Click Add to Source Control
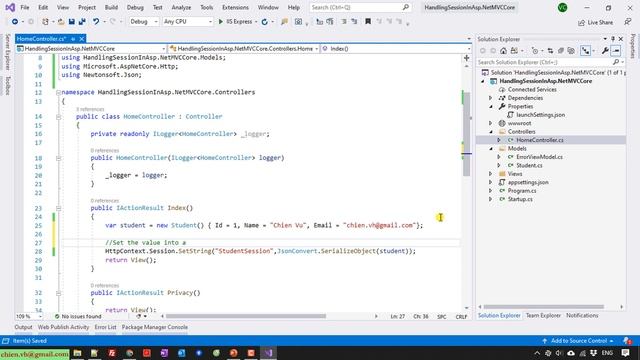Image resolution: width=640 pixels, height=360 pixels. (x=578, y=341)
